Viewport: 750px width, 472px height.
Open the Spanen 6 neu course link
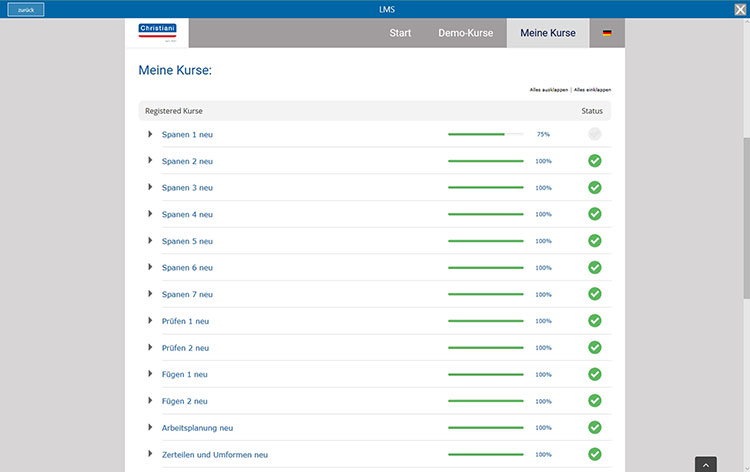pos(187,268)
